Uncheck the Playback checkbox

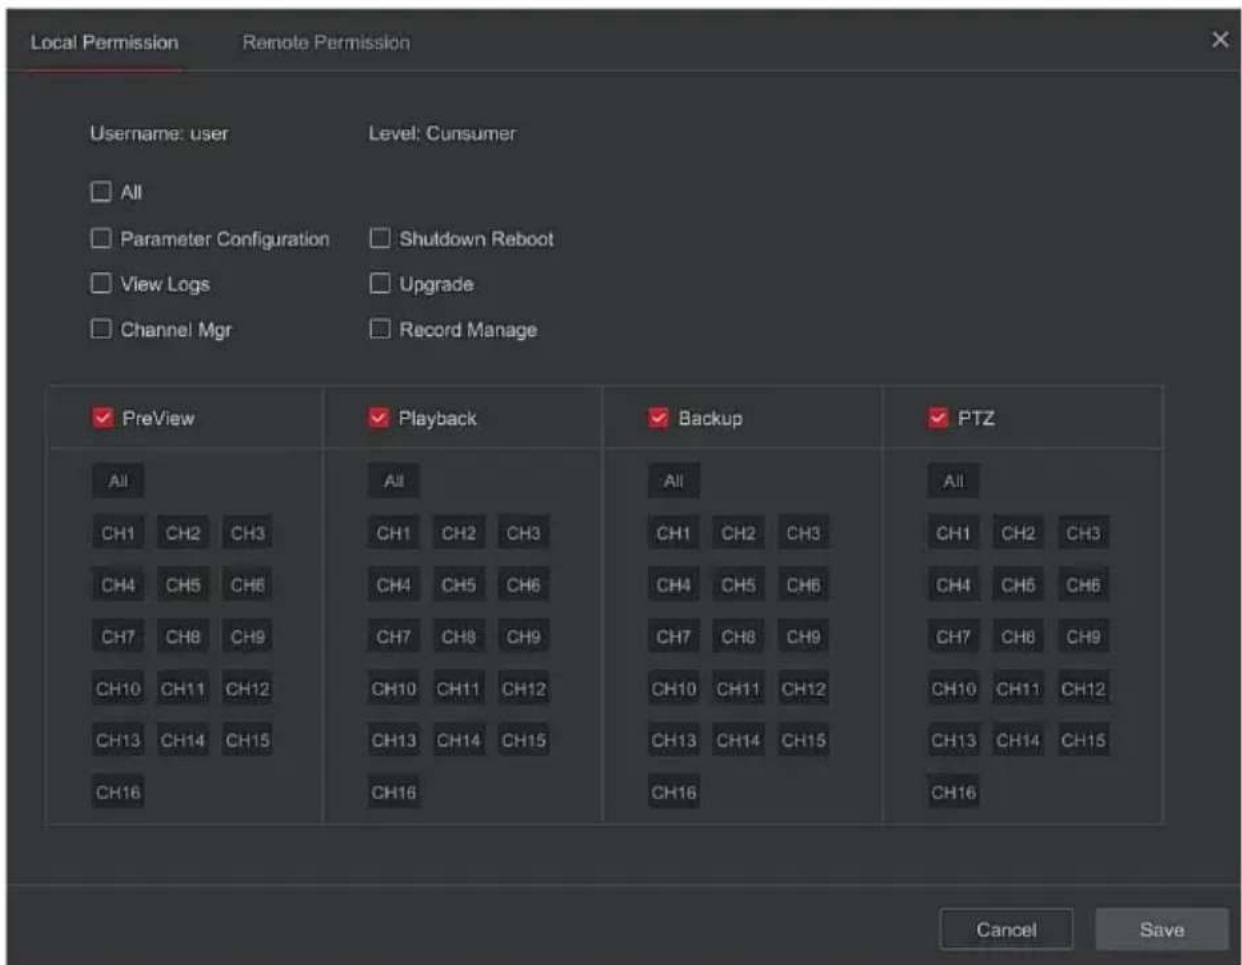378,417
